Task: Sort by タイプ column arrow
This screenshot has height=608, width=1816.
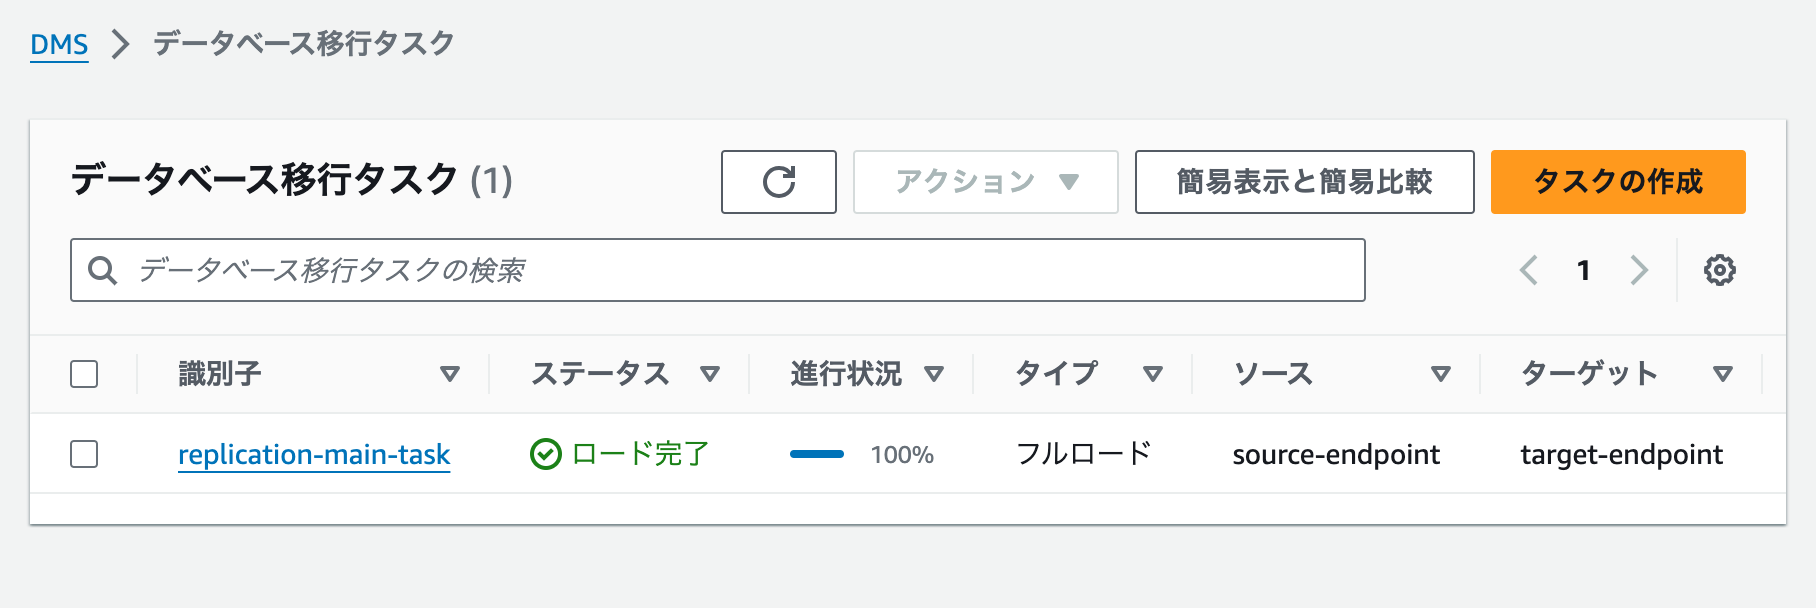Action: (1153, 374)
